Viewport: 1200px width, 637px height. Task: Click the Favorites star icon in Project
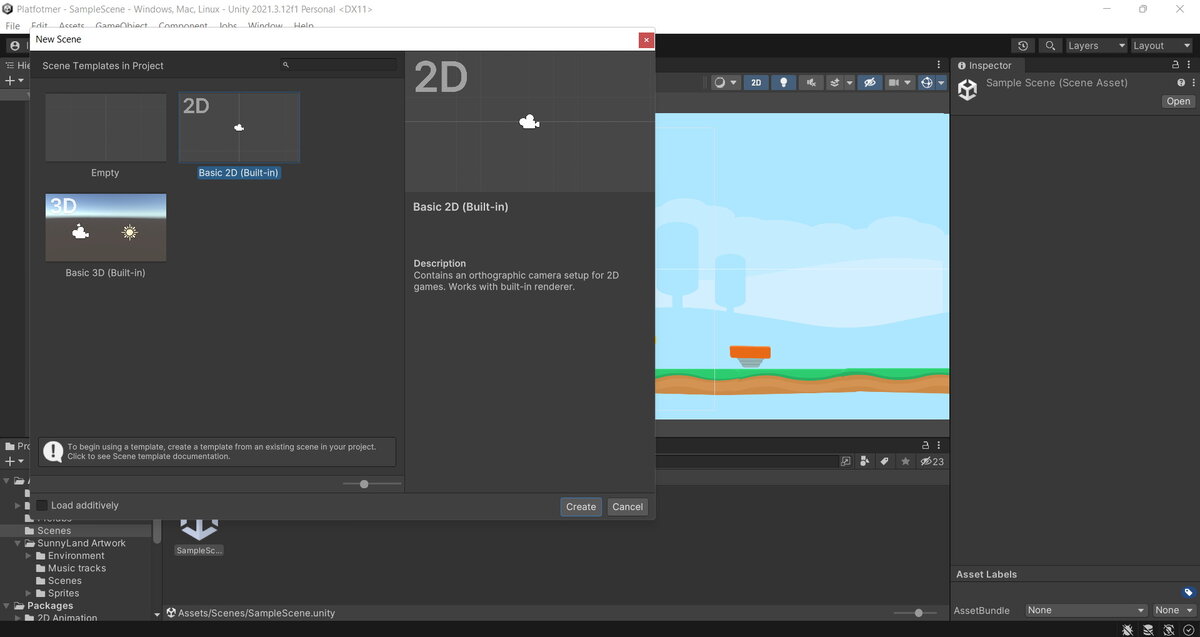pos(905,461)
